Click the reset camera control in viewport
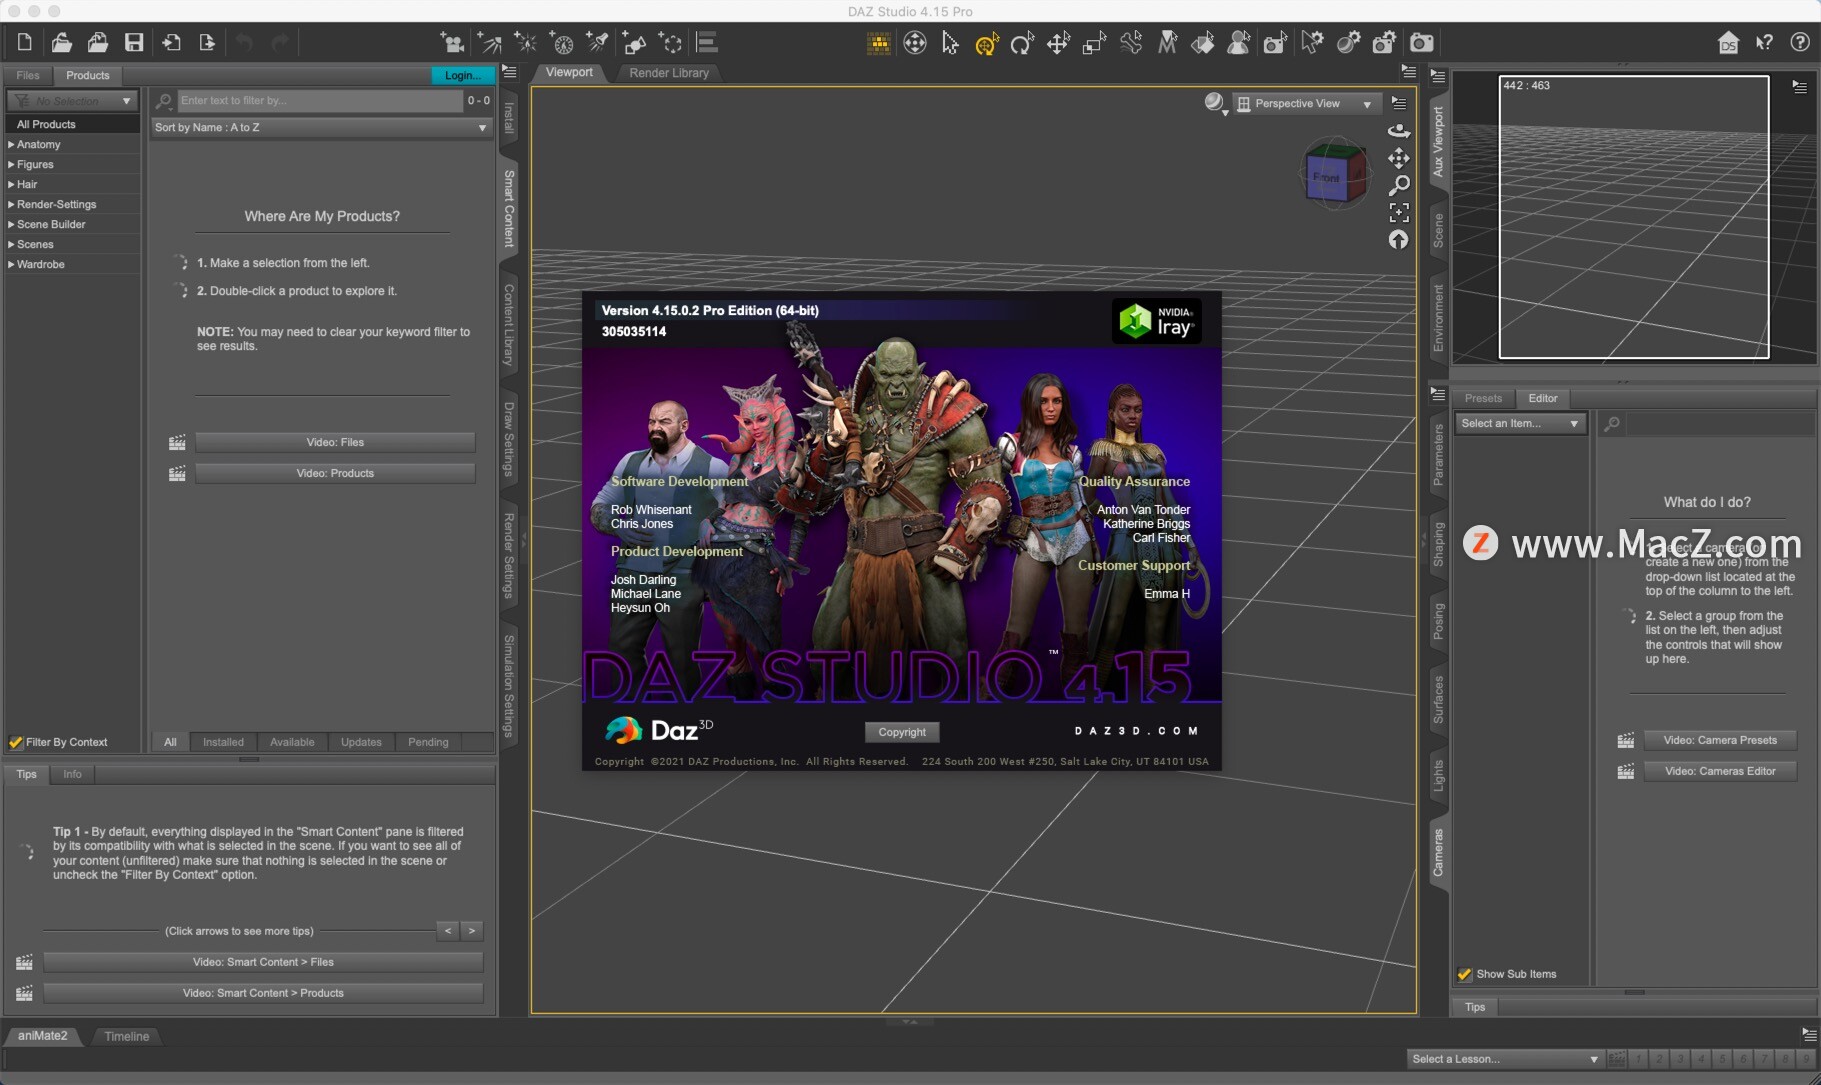 [1399, 239]
